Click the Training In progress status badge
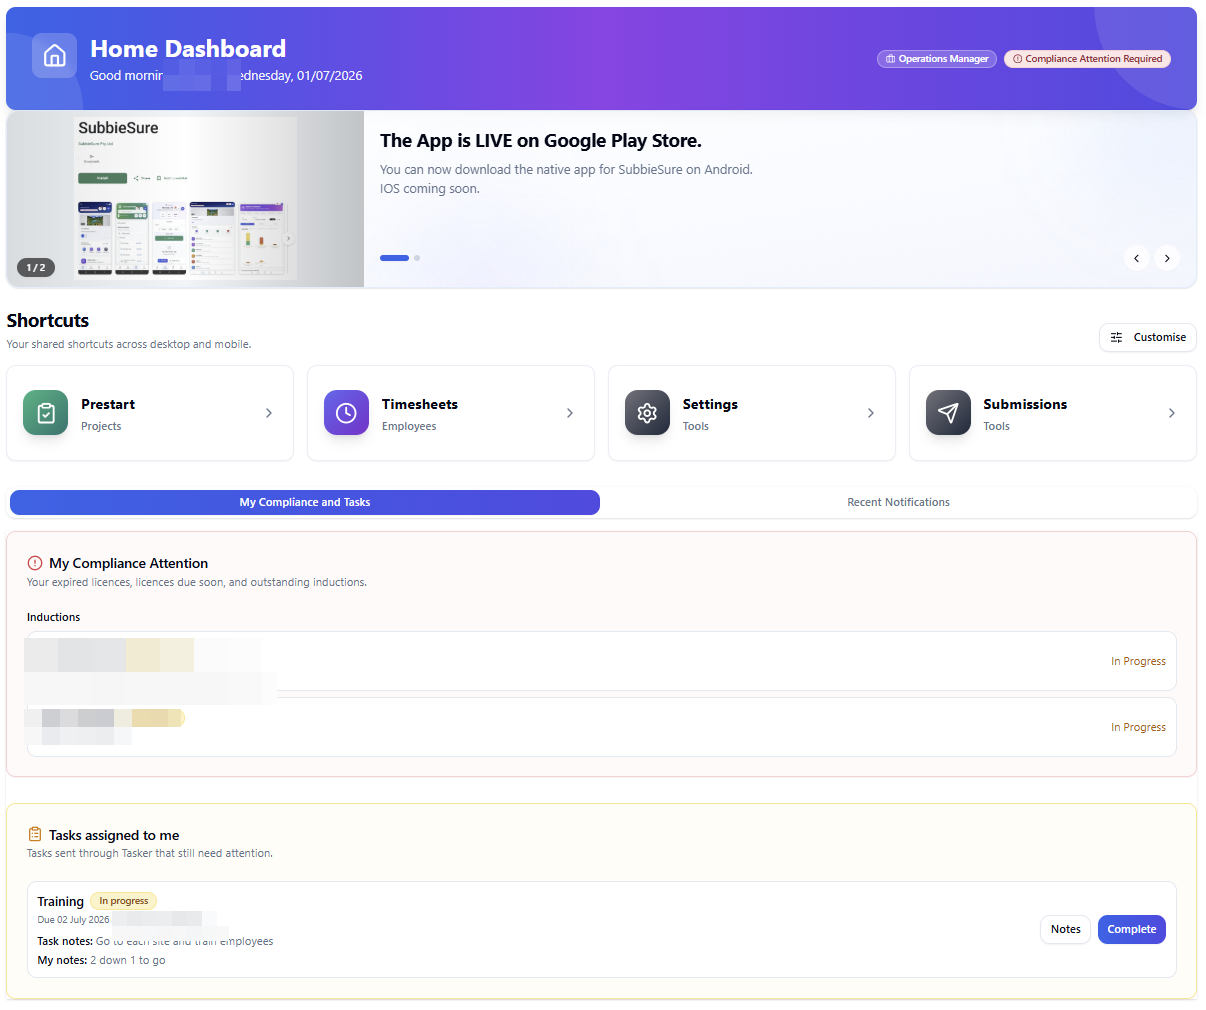This screenshot has height=1010, width=1206. (x=123, y=901)
